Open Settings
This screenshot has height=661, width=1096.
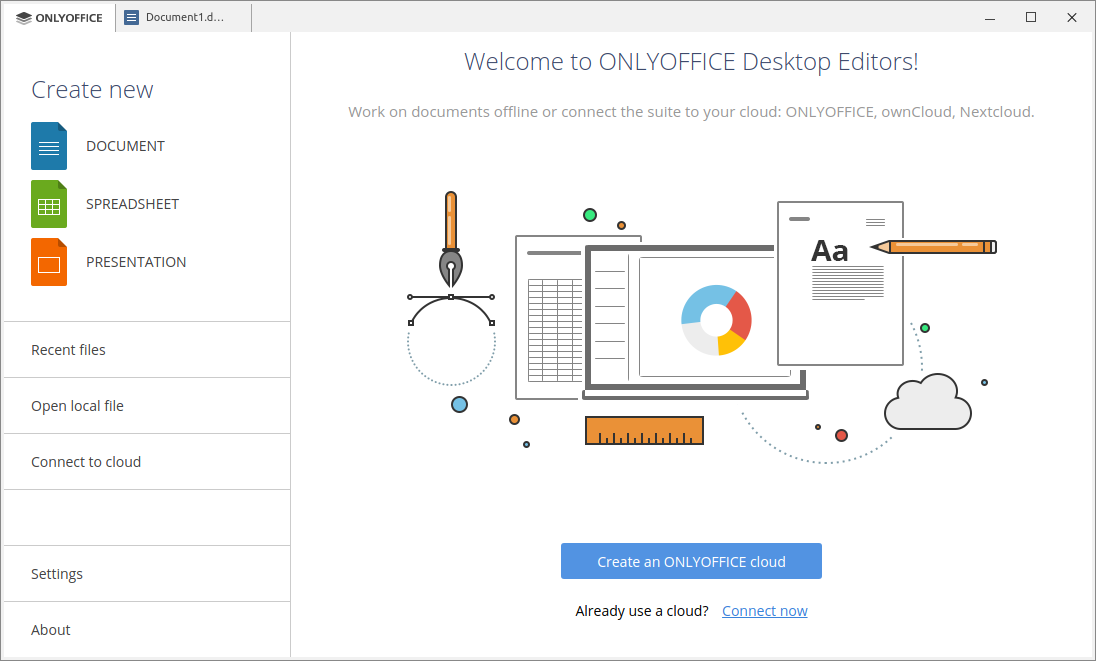pos(56,573)
